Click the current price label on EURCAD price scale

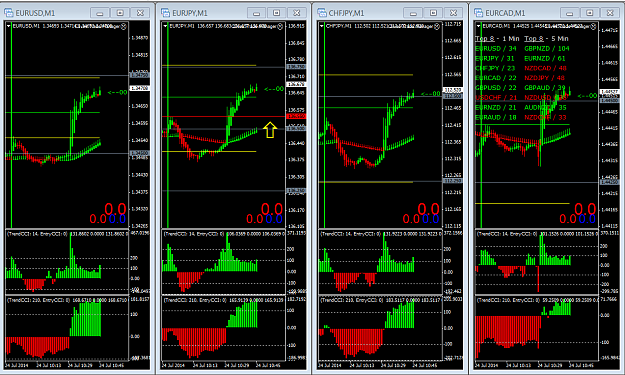click(609, 92)
